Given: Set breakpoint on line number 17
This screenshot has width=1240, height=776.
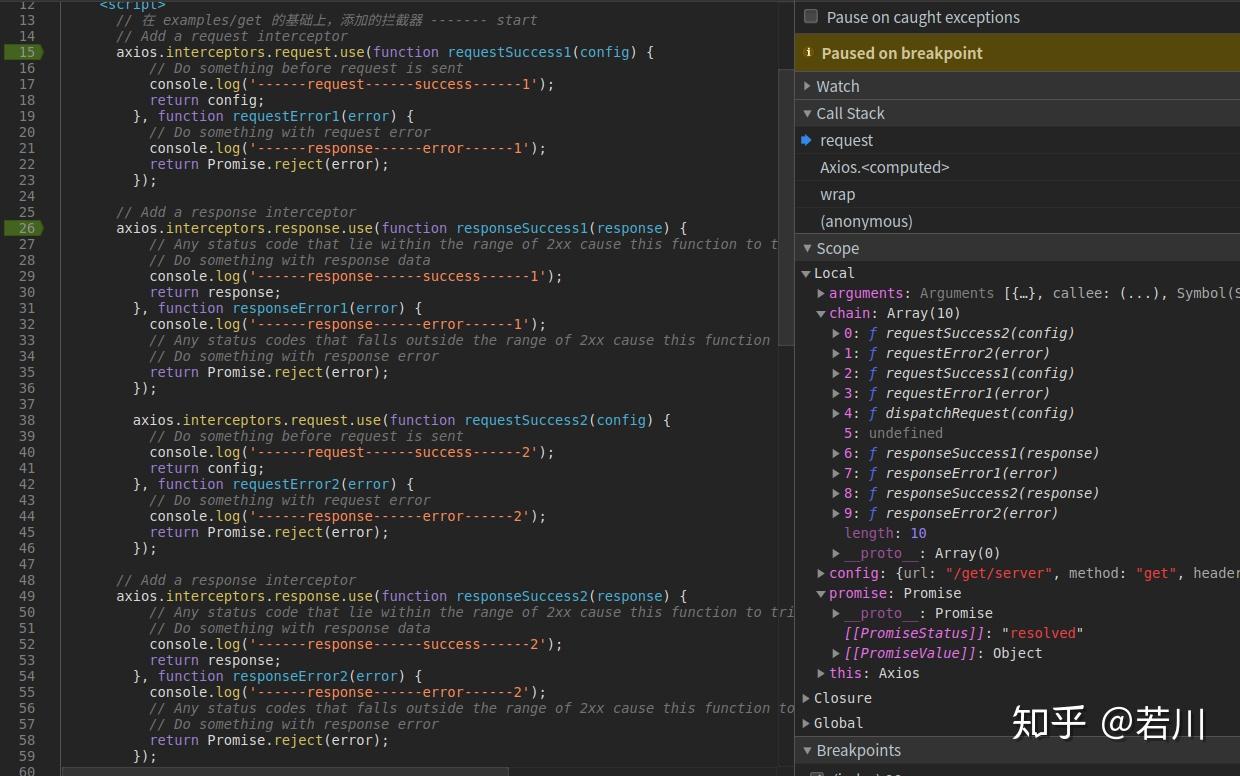Looking at the screenshot, I should pos(26,84).
